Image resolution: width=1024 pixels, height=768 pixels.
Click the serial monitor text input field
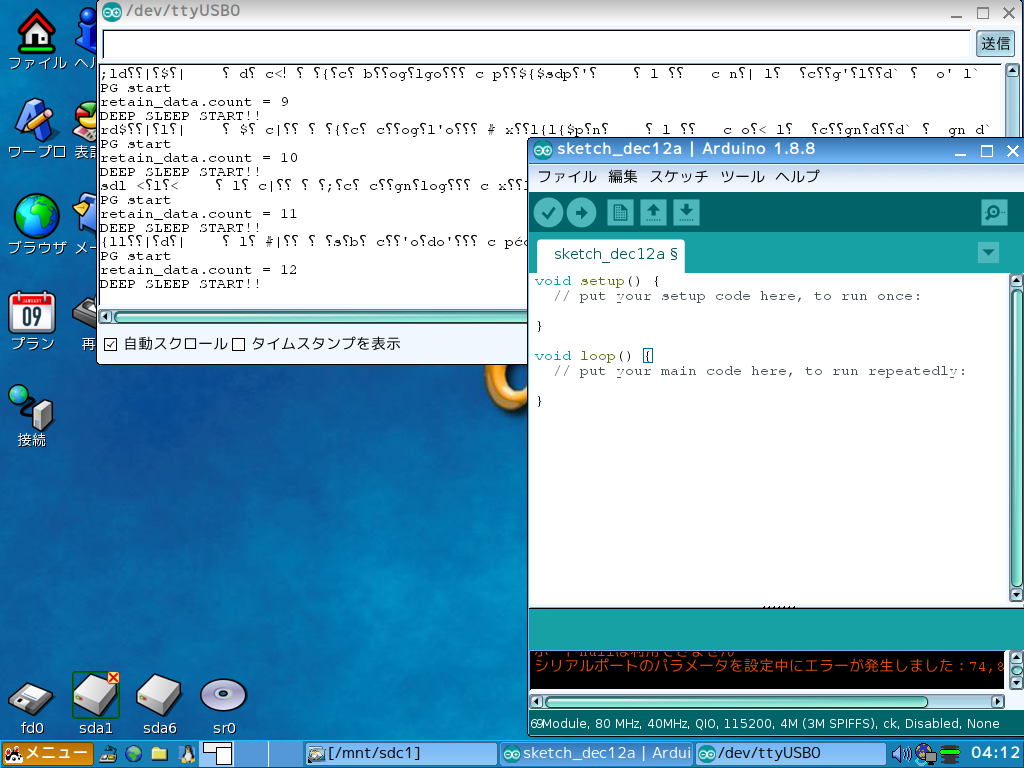click(x=536, y=44)
